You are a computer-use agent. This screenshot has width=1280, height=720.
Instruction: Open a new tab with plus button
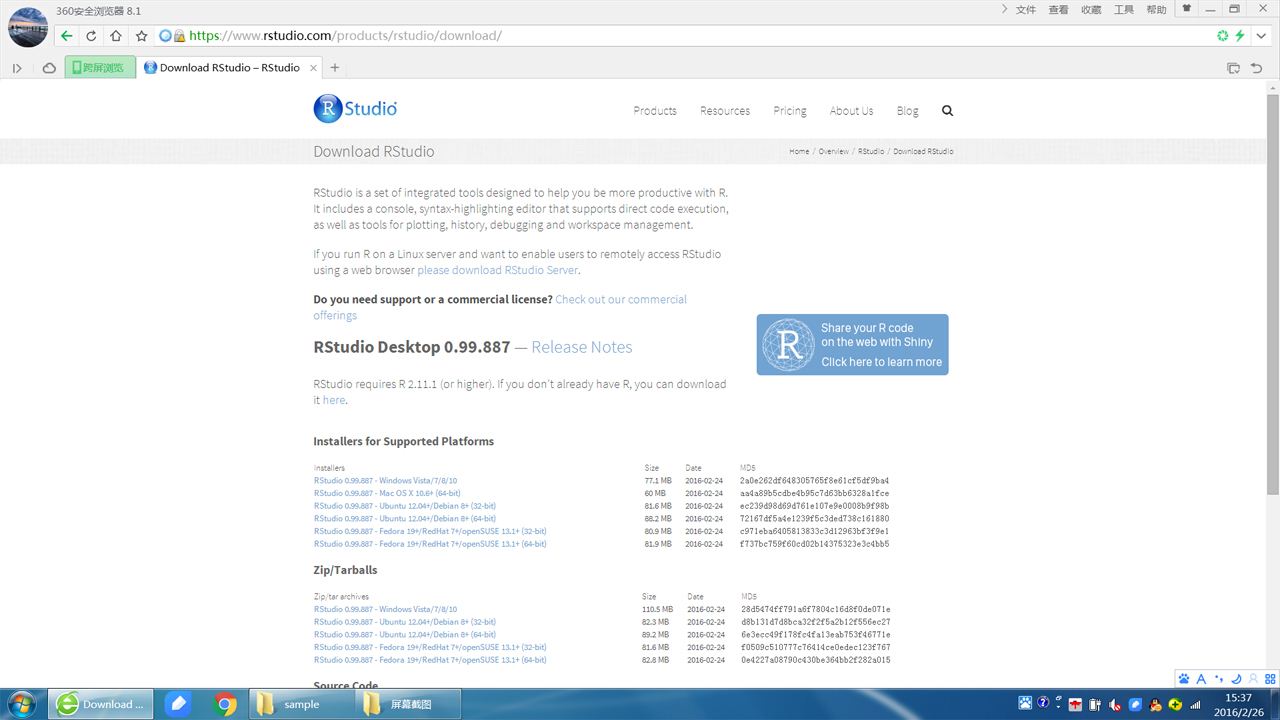[x=335, y=68]
